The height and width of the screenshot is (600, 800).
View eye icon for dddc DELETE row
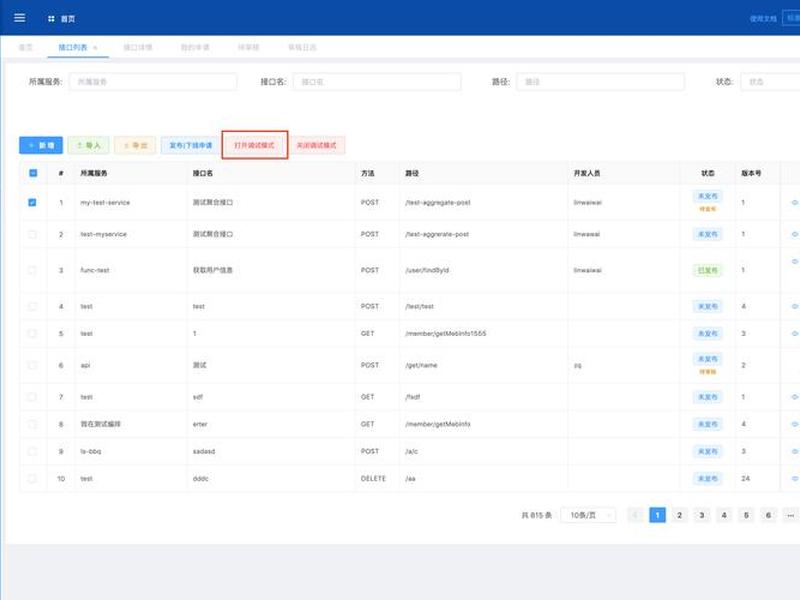tap(794, 479)
